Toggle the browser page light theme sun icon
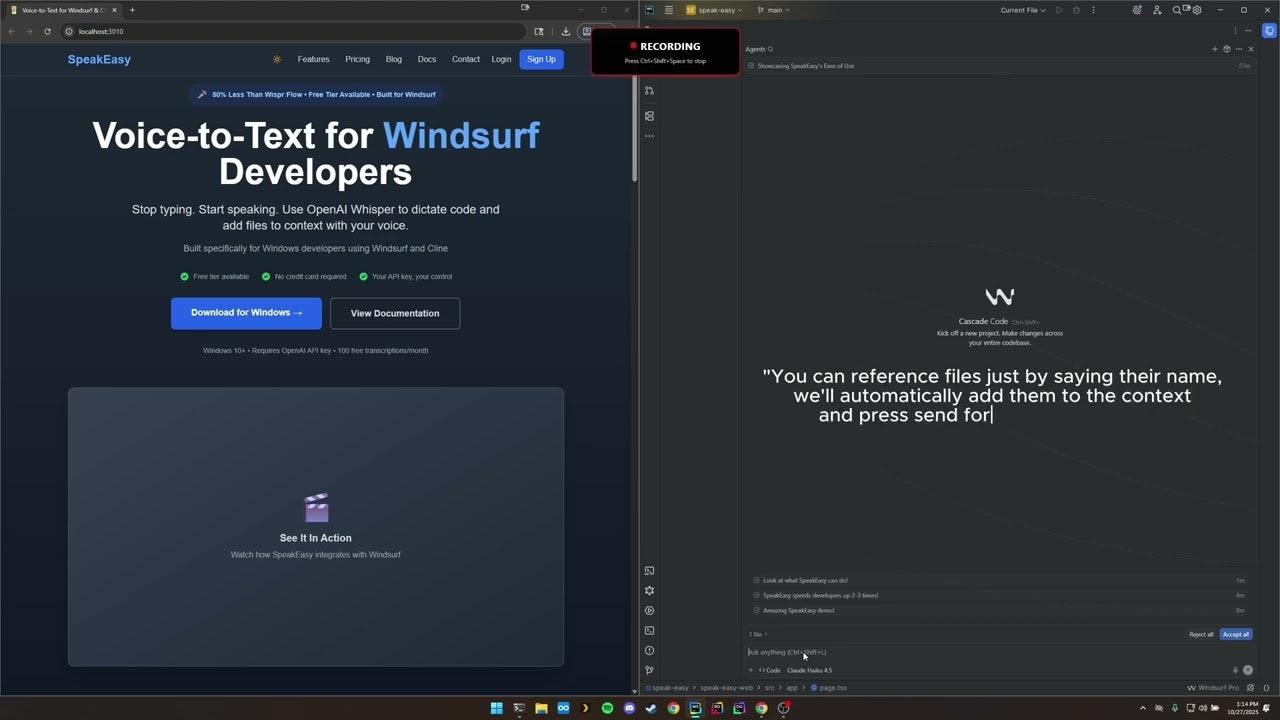 (x=277, y=59)
